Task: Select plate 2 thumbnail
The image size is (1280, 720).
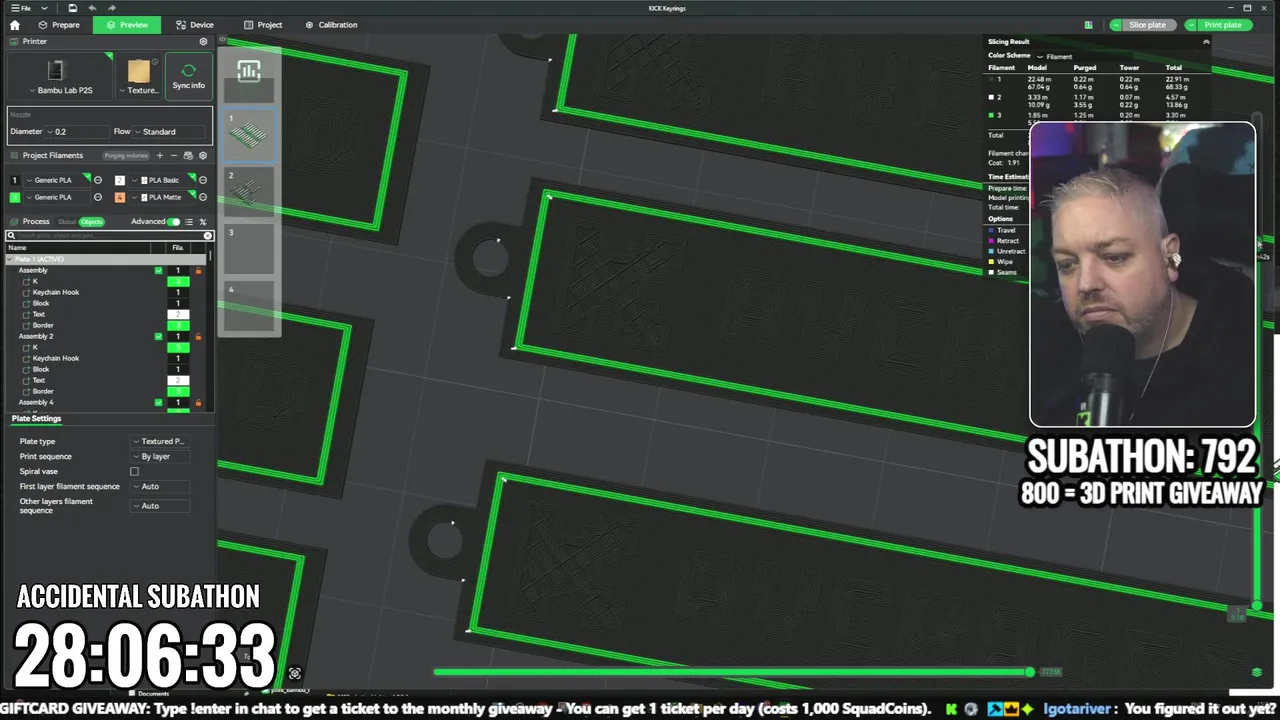Action: pos(249,191)
